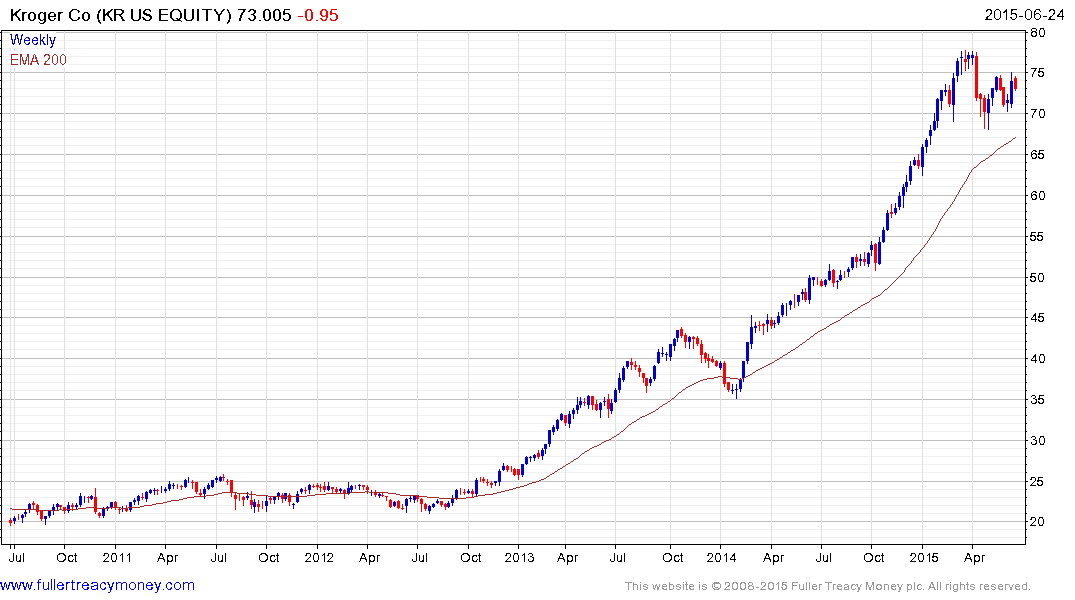Click the 70 price axis label
The width and height of the screenshot is (1075, 600).
click(1038, 114)
